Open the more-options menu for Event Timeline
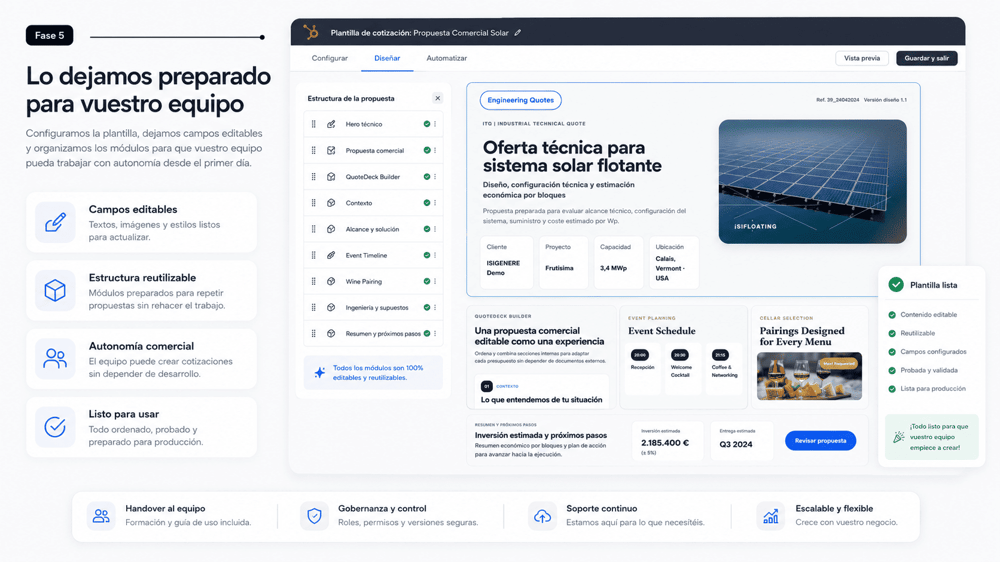 tap(435, 255)
